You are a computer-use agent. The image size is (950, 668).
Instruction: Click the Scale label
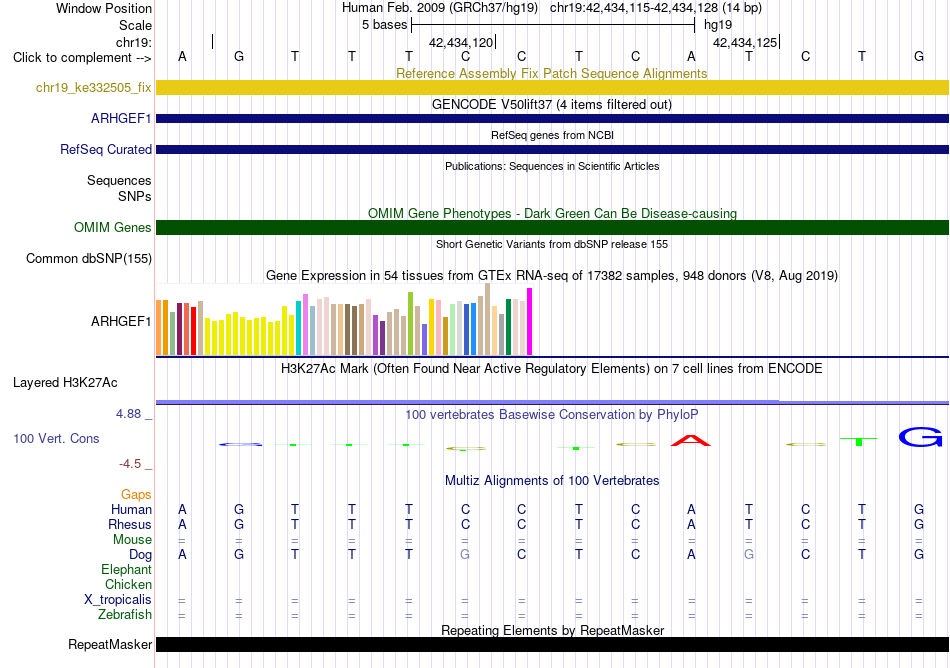pos(136,25)
